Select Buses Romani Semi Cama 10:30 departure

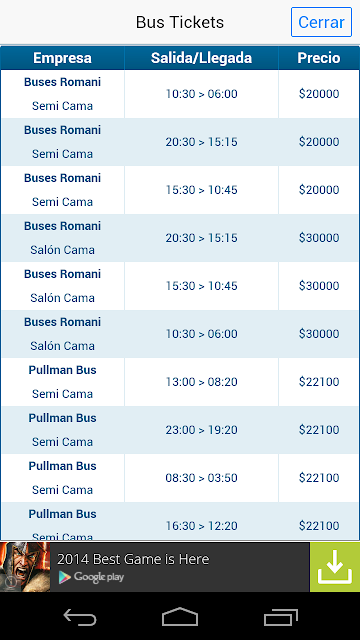click(180, 94)
